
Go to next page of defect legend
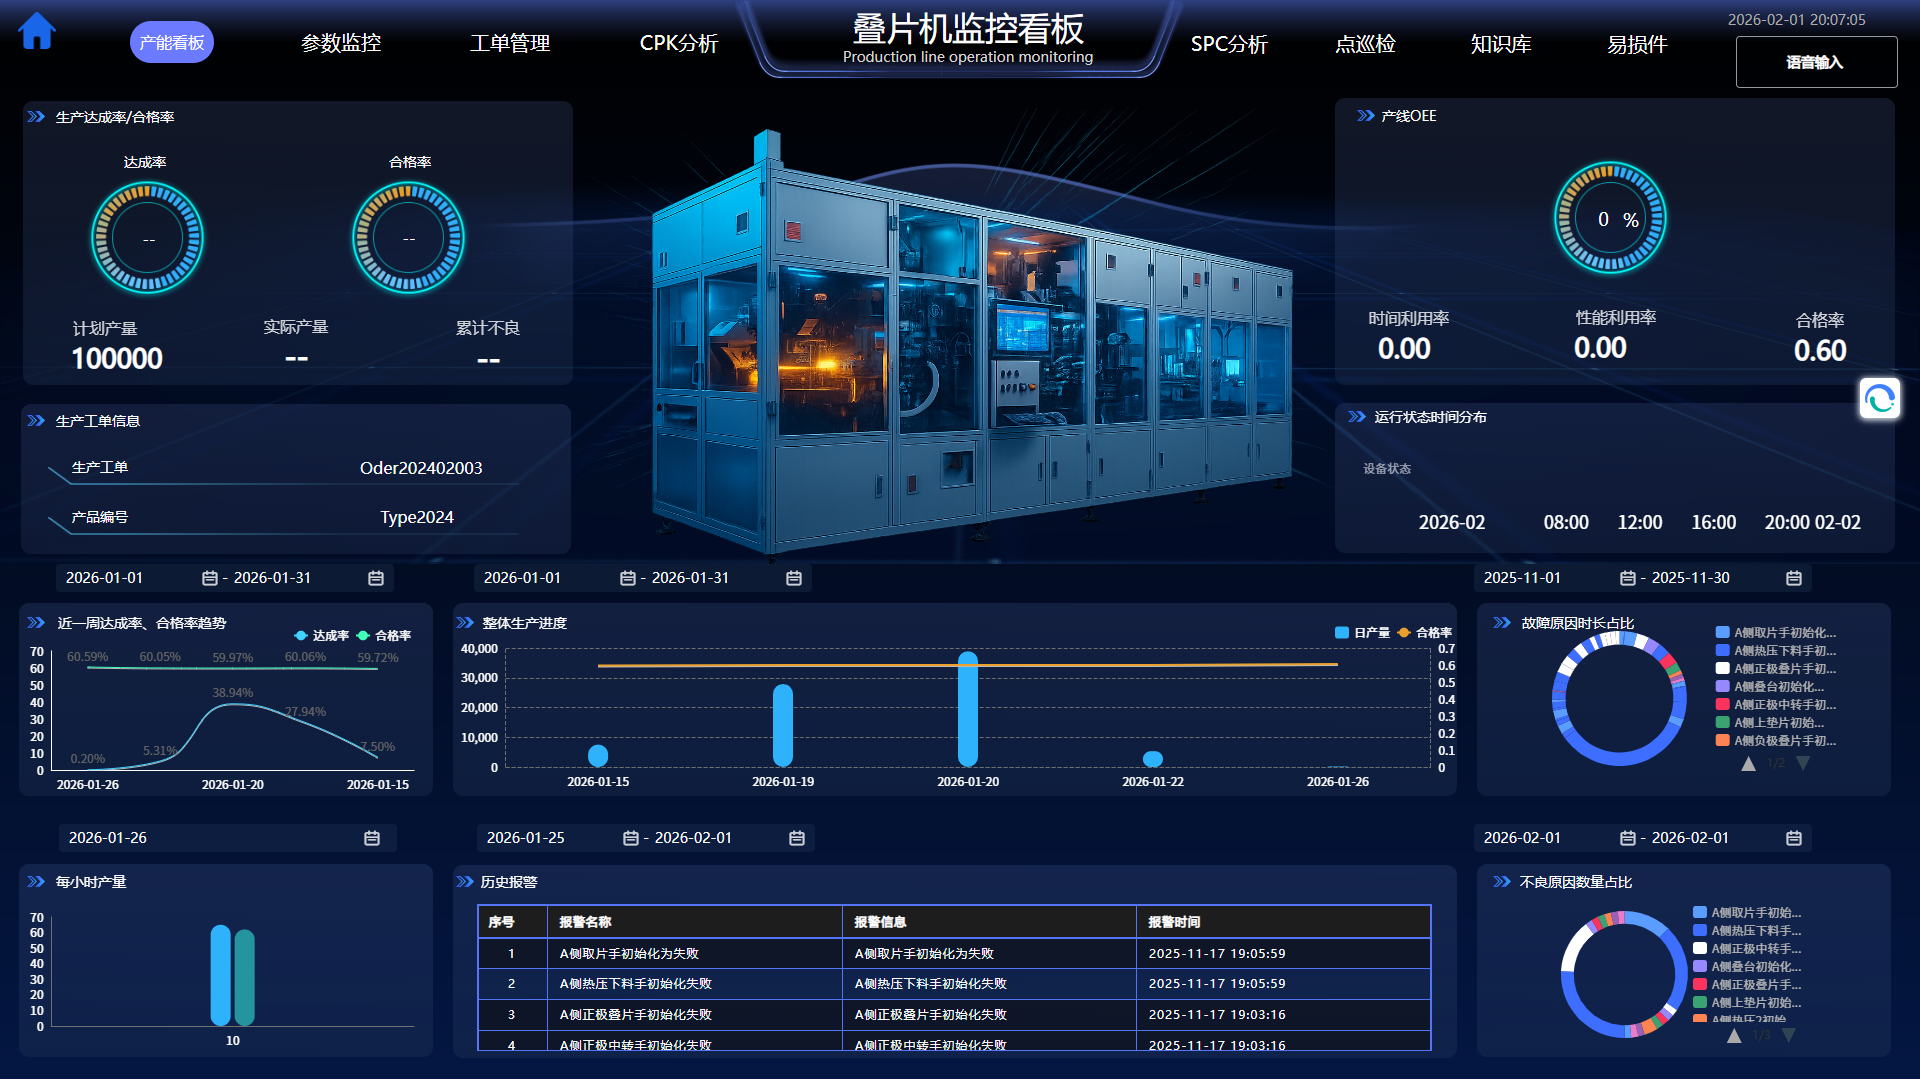point(1788,1036)
